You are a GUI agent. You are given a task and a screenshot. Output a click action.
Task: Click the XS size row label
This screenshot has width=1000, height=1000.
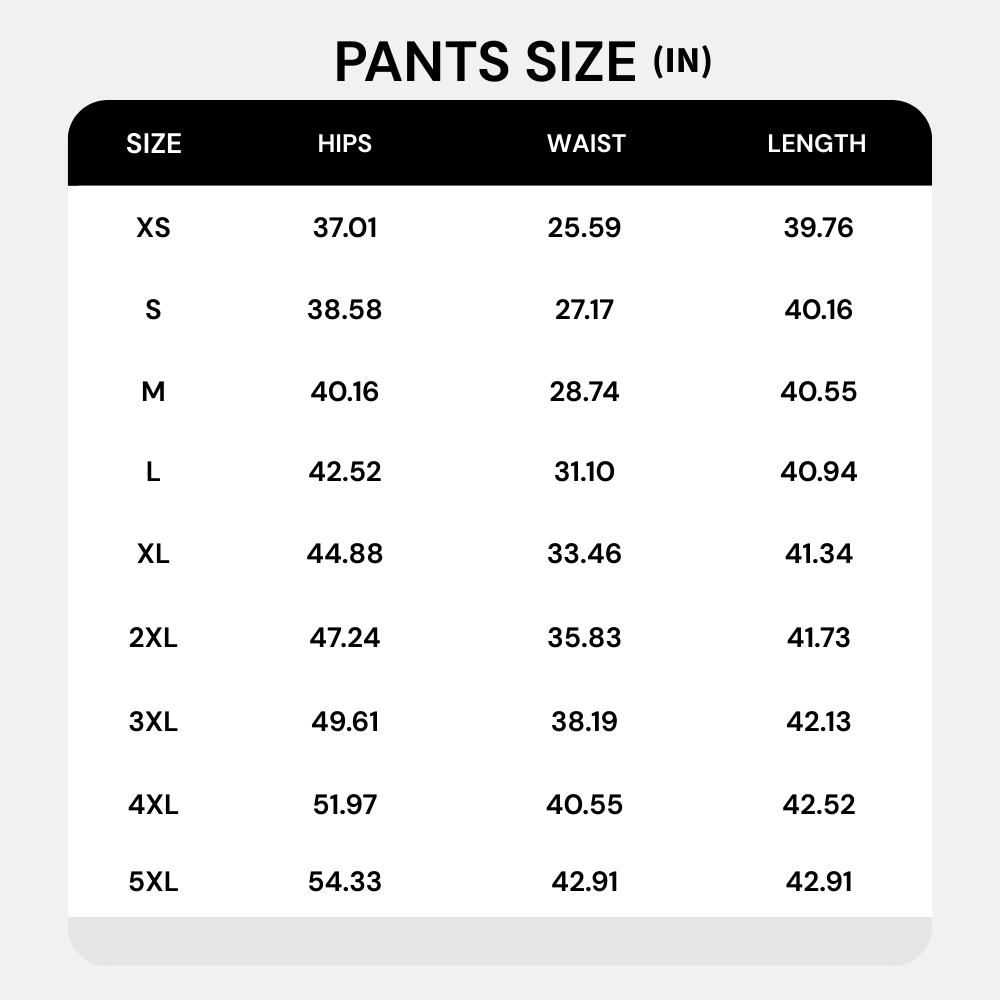click(154, 228)
